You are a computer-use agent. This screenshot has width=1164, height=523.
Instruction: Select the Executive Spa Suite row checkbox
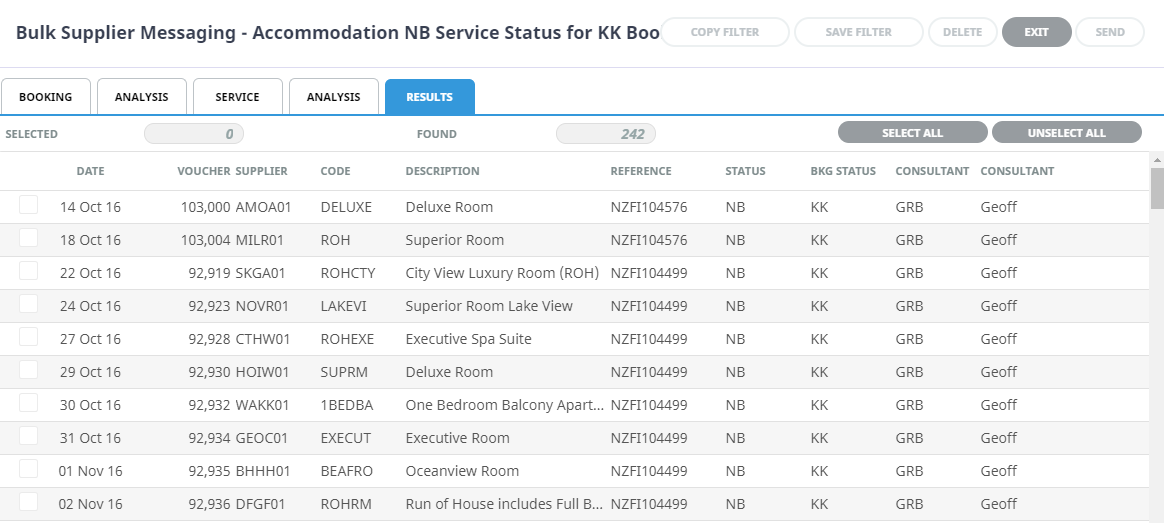point(28,337)
